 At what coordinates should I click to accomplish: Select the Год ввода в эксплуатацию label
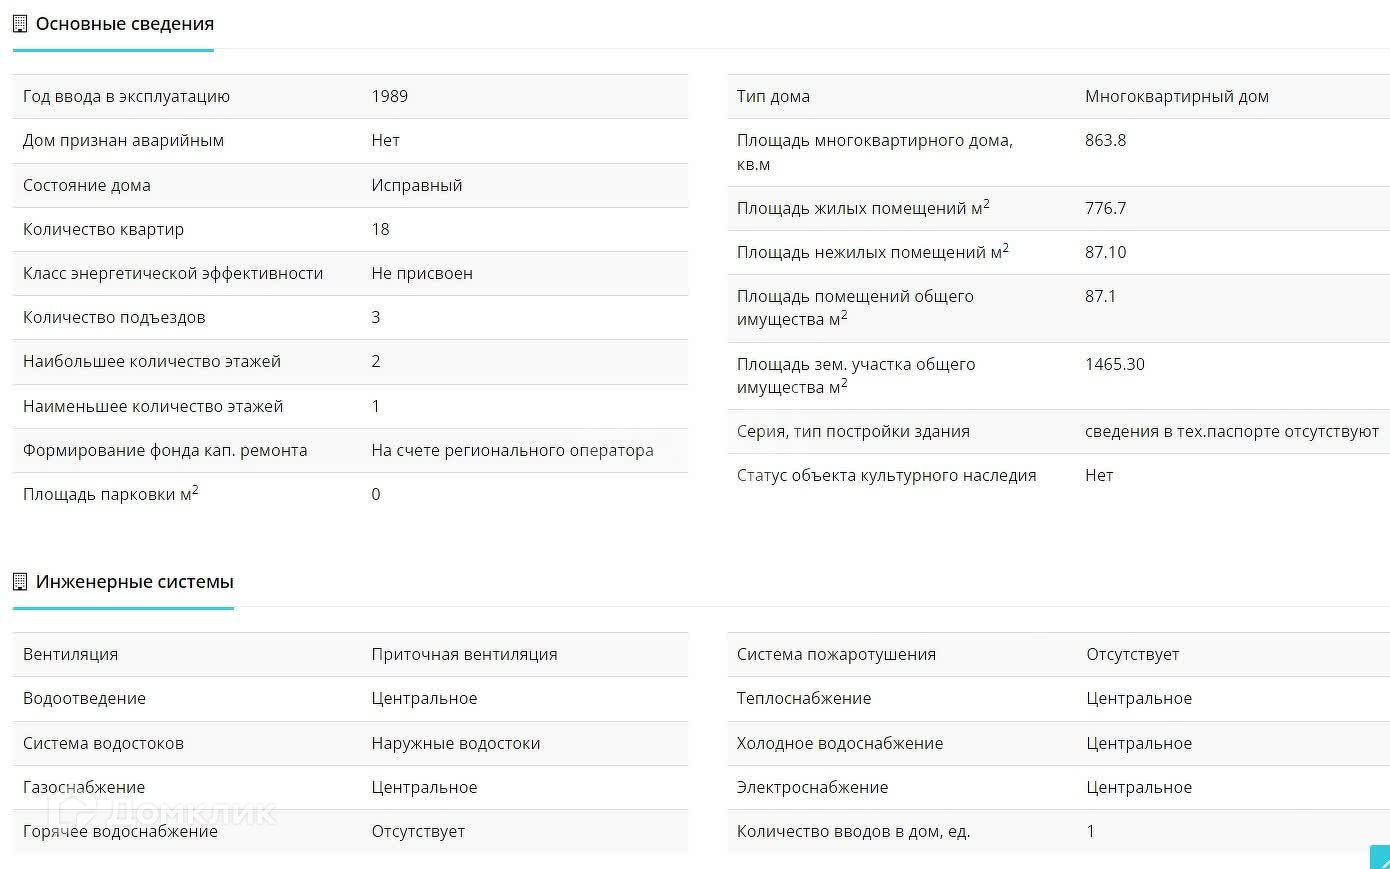(x=126, y=97)
